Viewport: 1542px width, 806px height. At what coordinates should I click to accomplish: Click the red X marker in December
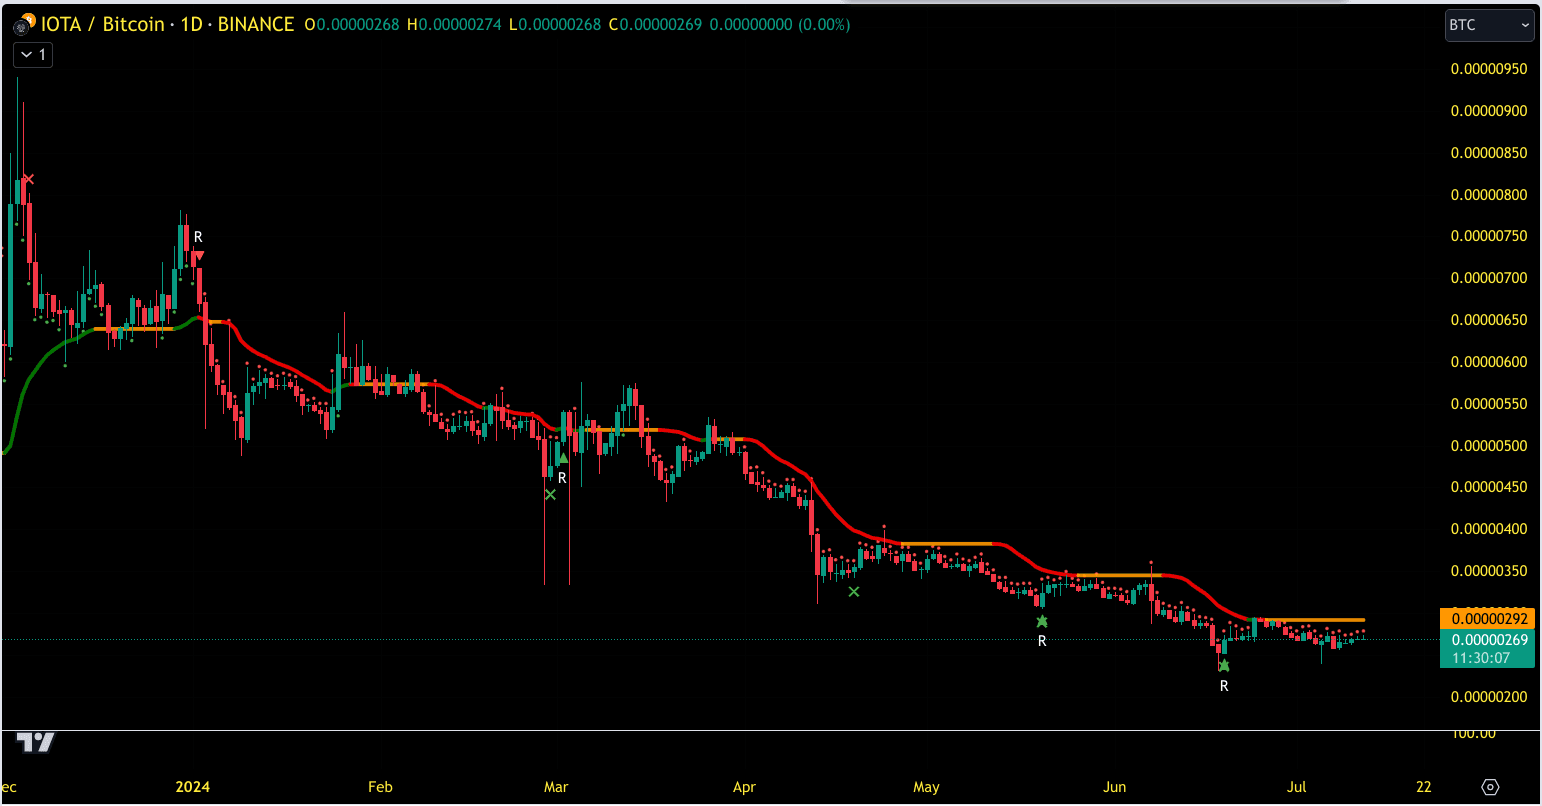pos(28,179)
